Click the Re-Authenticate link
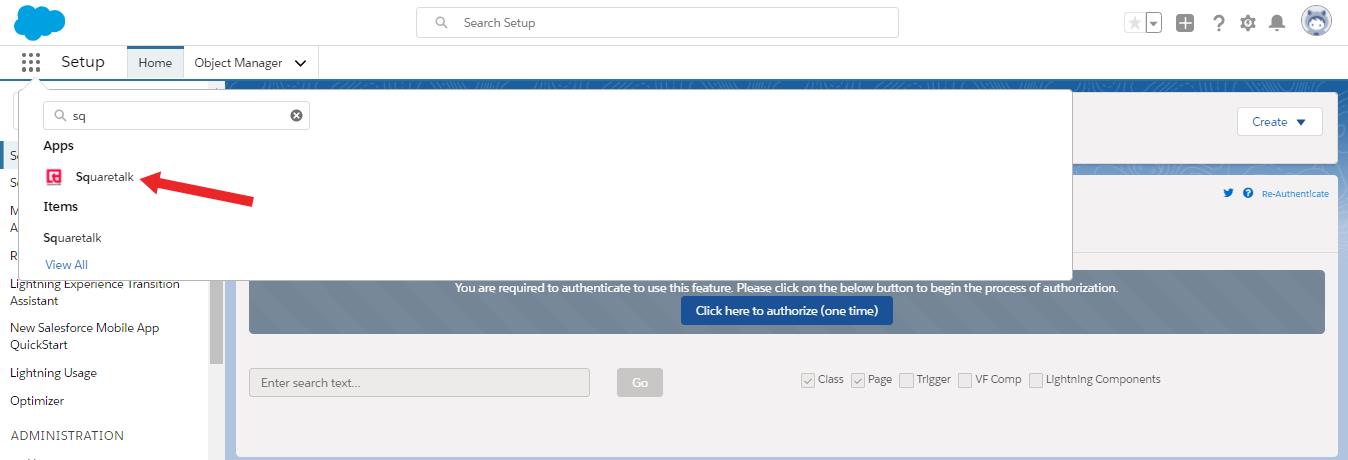The image size is (1348, 460). tap(1295, 194)
